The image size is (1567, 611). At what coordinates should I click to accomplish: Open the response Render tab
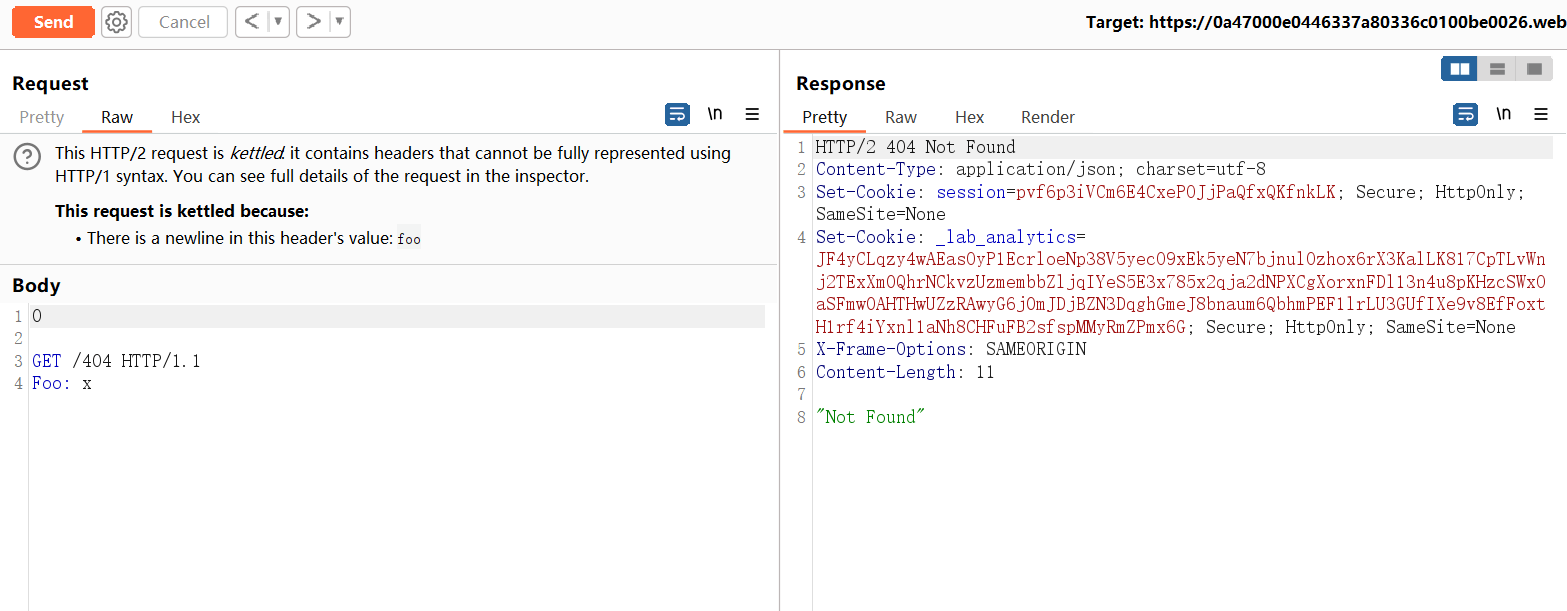(1047, 117)
